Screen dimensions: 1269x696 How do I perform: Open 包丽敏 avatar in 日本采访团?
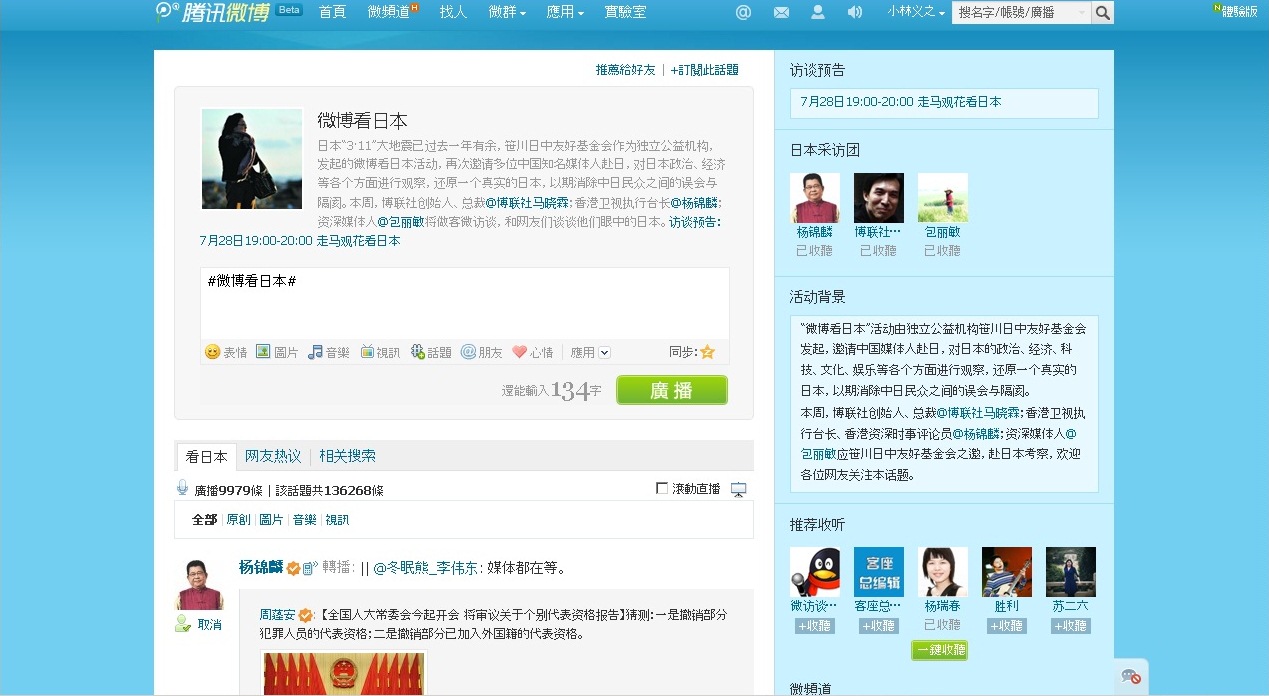click(943, 198)
